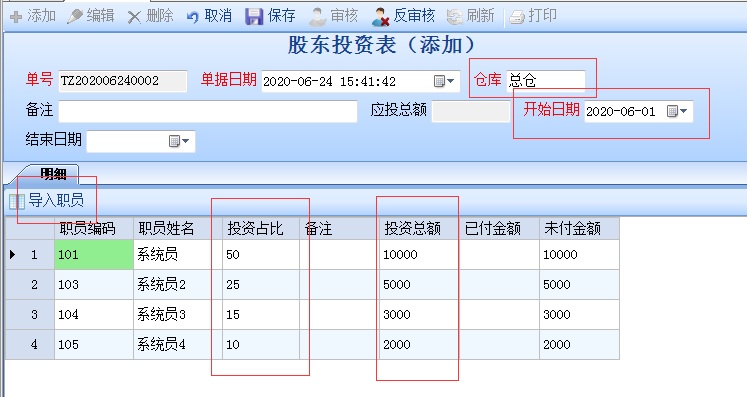Click the 保存 floppy disk icon
The height and width of the screenshot is (397, 750).
(x=254, y=17)
